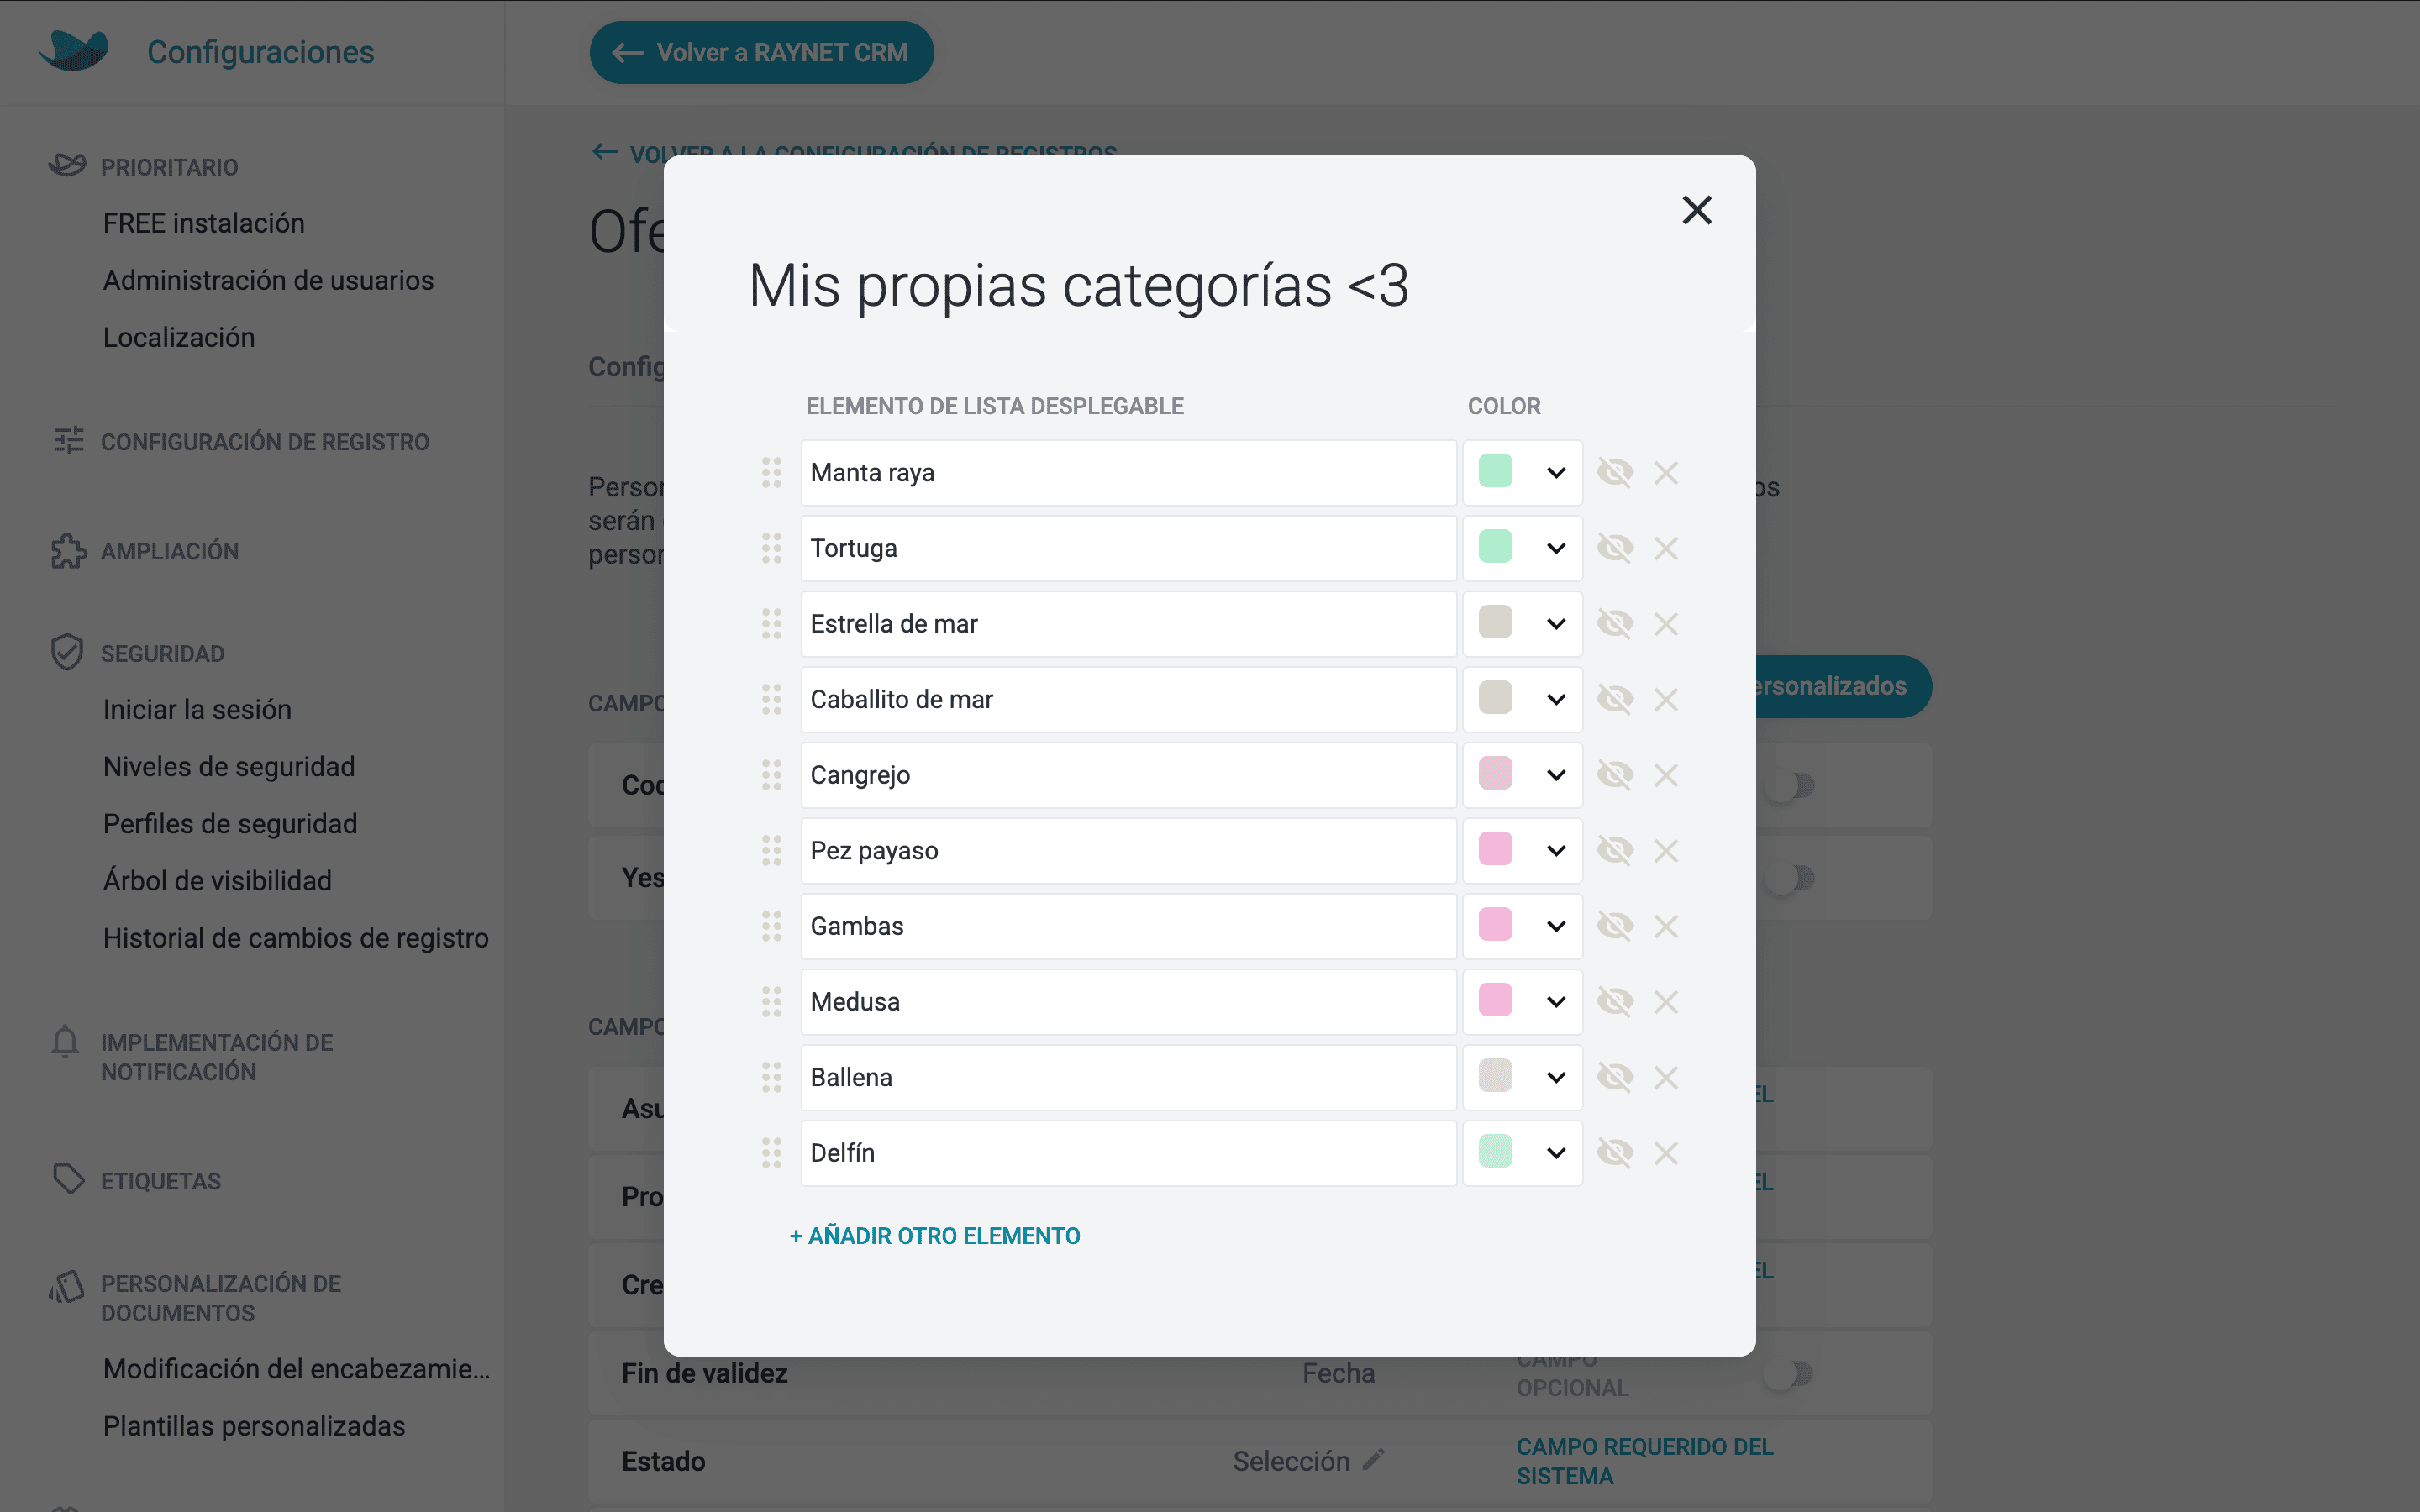Expand the color selector for Ballena

1556,1077
